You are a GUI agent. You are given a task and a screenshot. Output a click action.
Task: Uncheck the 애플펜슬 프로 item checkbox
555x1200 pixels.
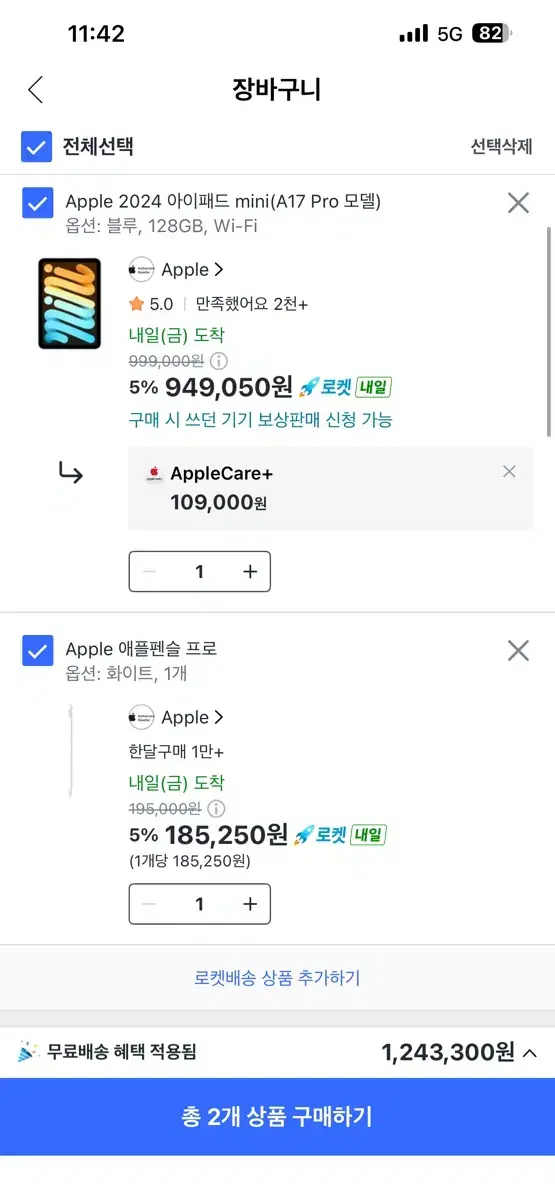[x=37, y=651]
